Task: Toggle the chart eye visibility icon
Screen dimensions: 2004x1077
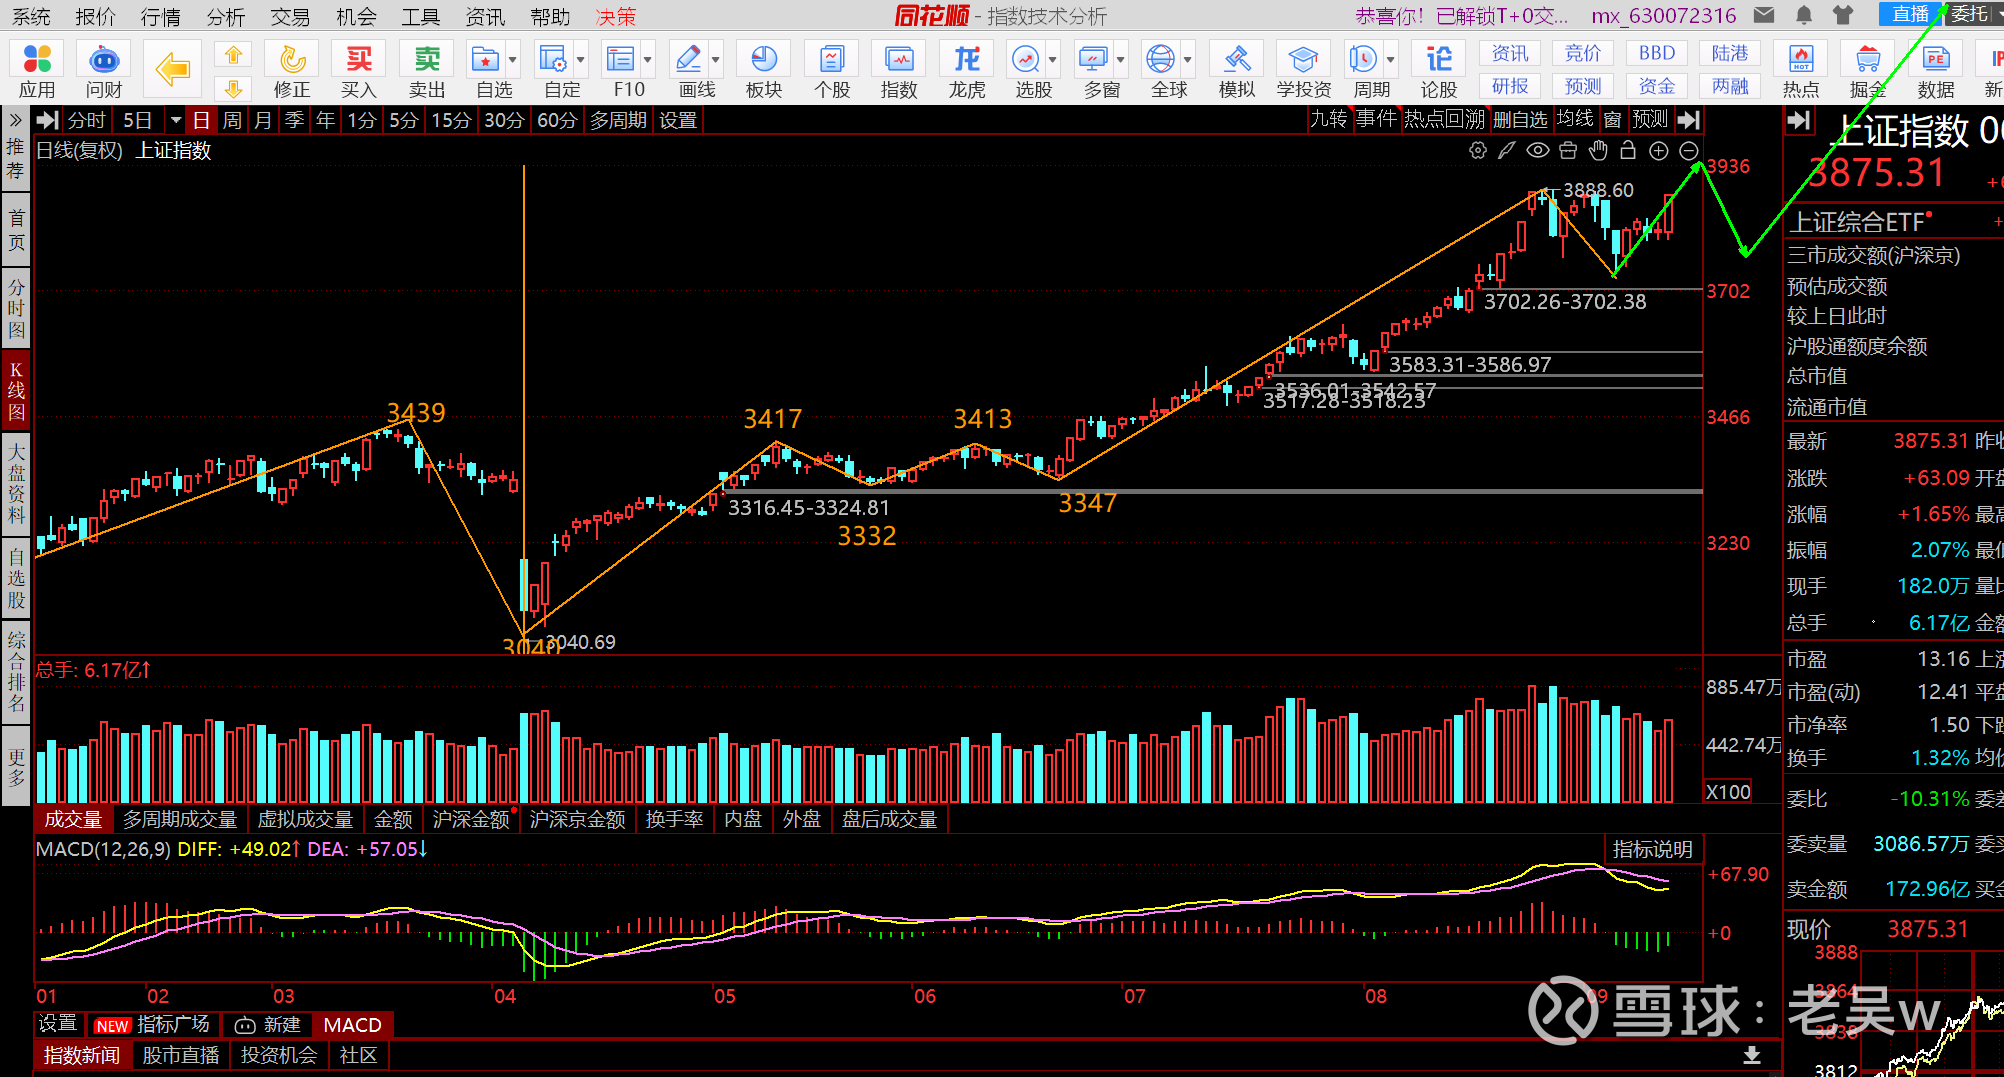Action: (1538, 151)
